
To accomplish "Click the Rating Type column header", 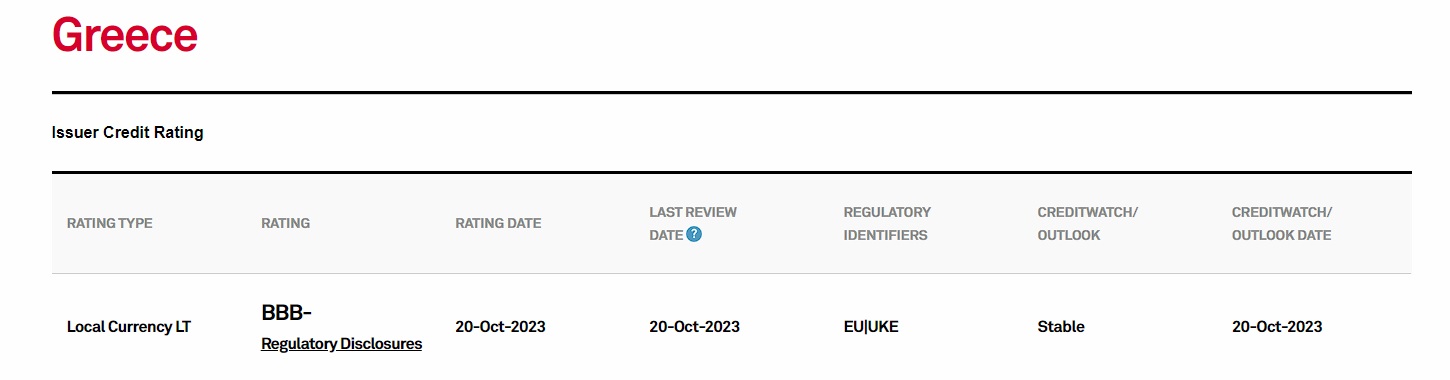I will [x=110, y=223].
